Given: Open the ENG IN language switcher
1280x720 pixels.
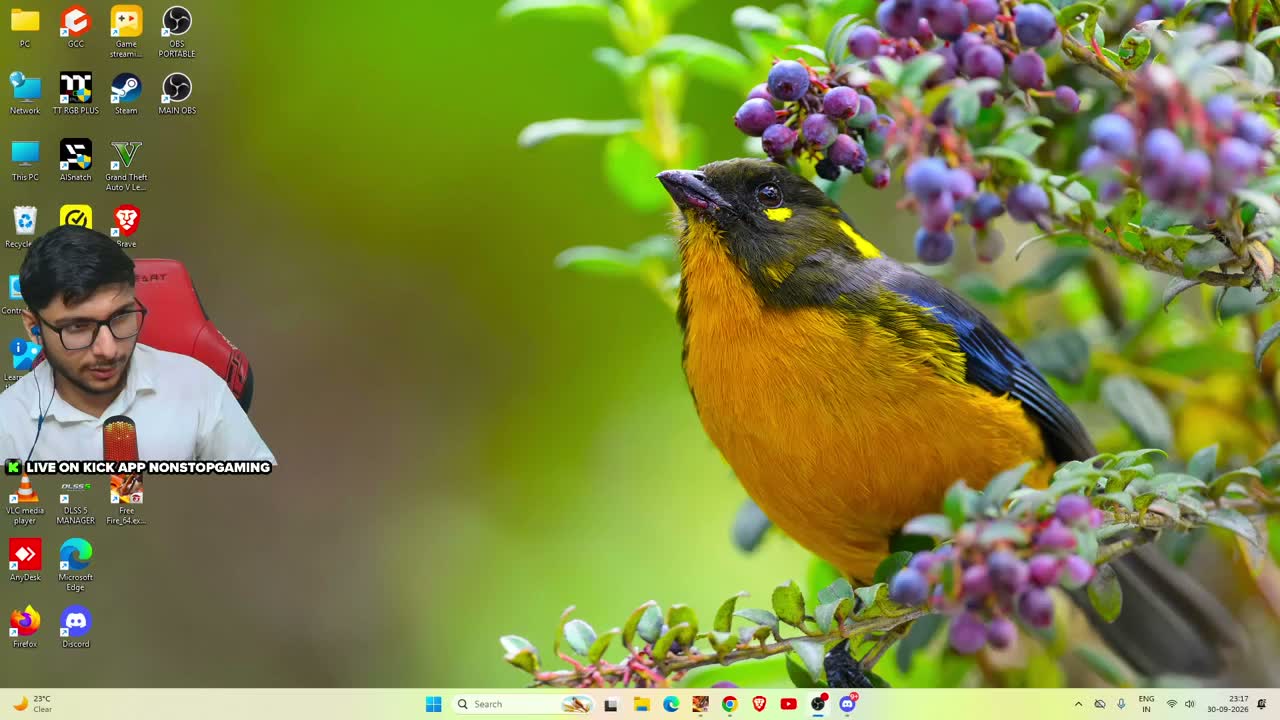Looking at the screenshot, I should click(x=1146, y=704).
